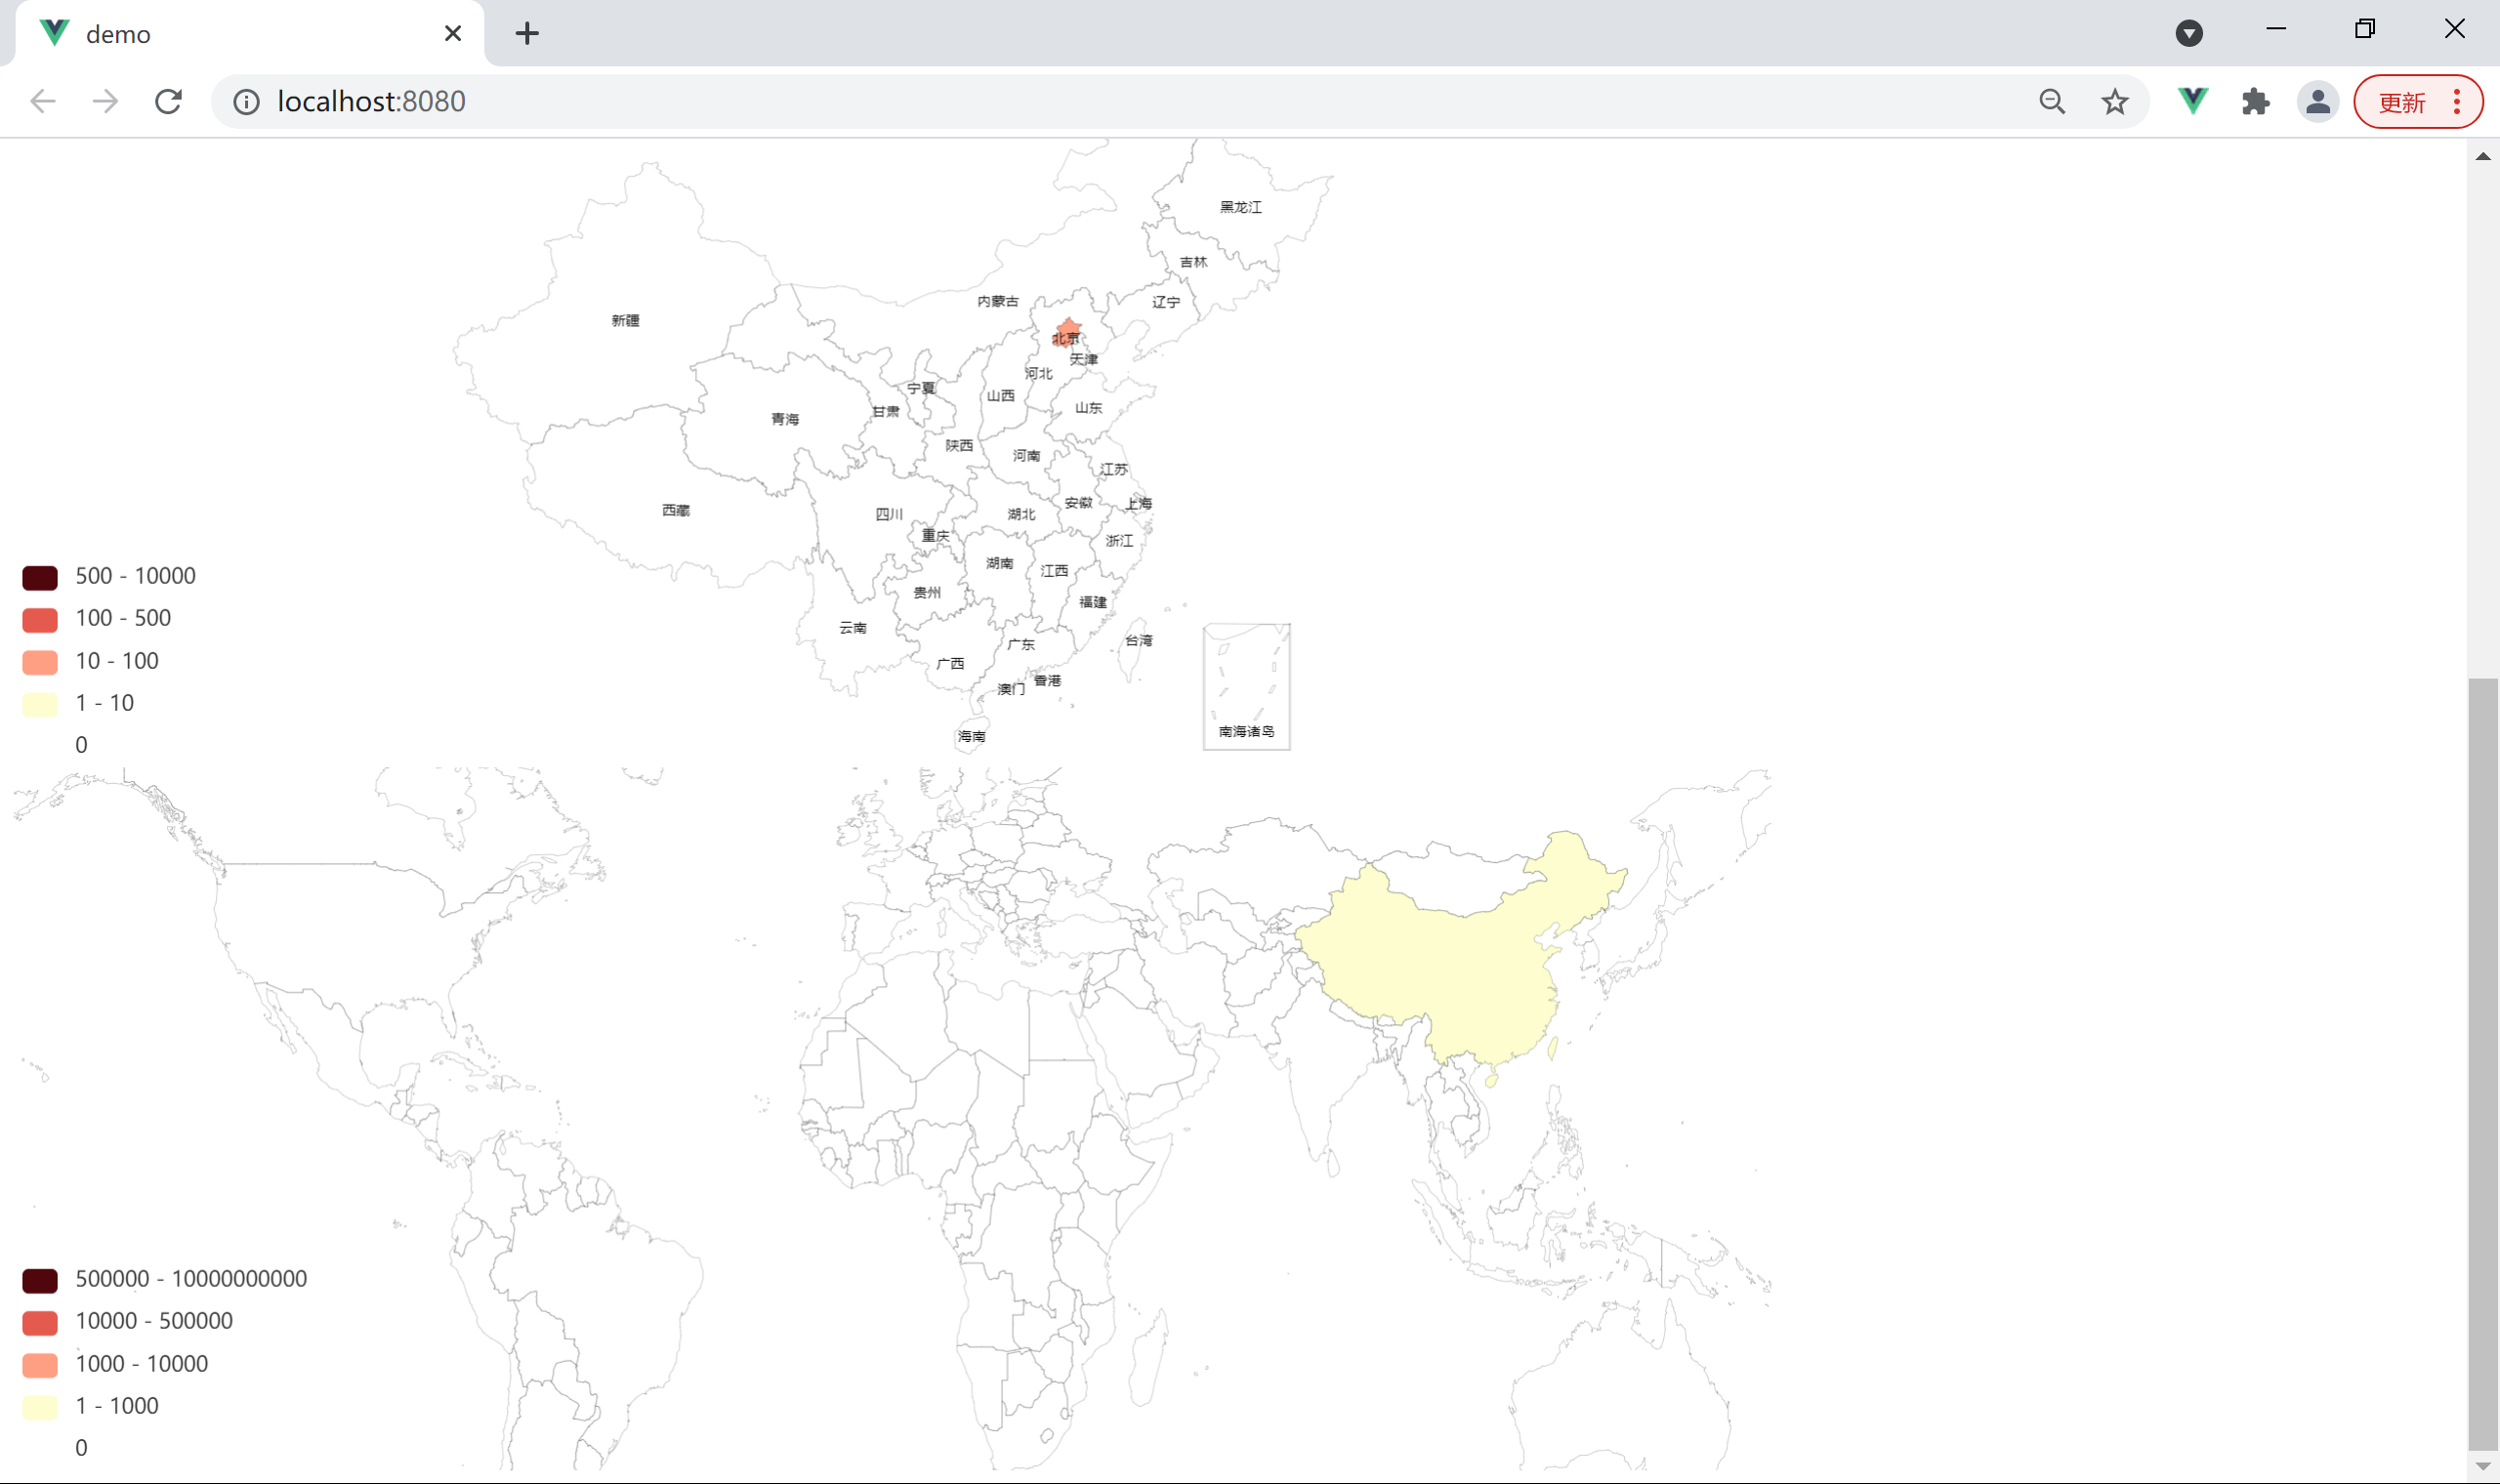Screen dimensions: 2500x1484
Task: Open the zoom magnifier in address bar
Action: point(2052,101)
